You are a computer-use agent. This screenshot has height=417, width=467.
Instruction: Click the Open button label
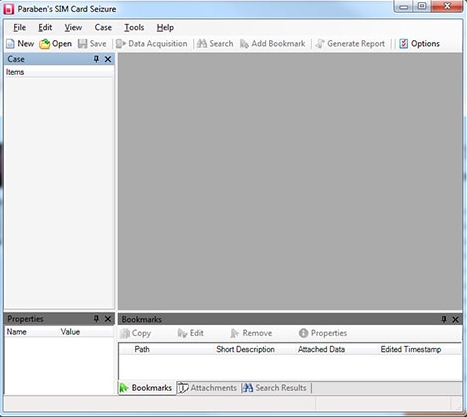[62, 44]
